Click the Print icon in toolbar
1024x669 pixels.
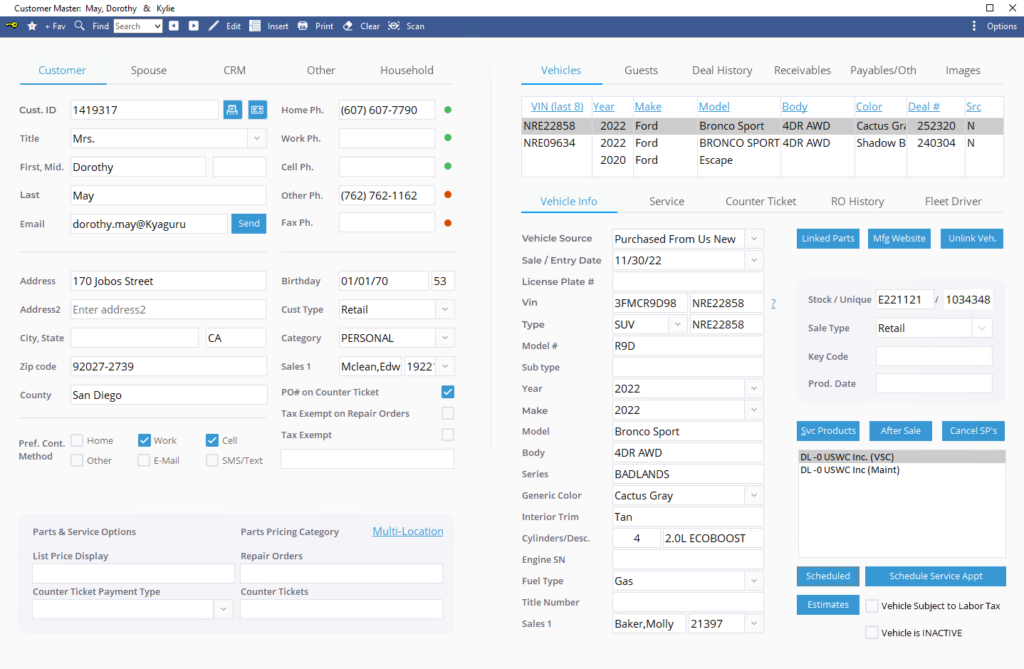pos(303,26)
